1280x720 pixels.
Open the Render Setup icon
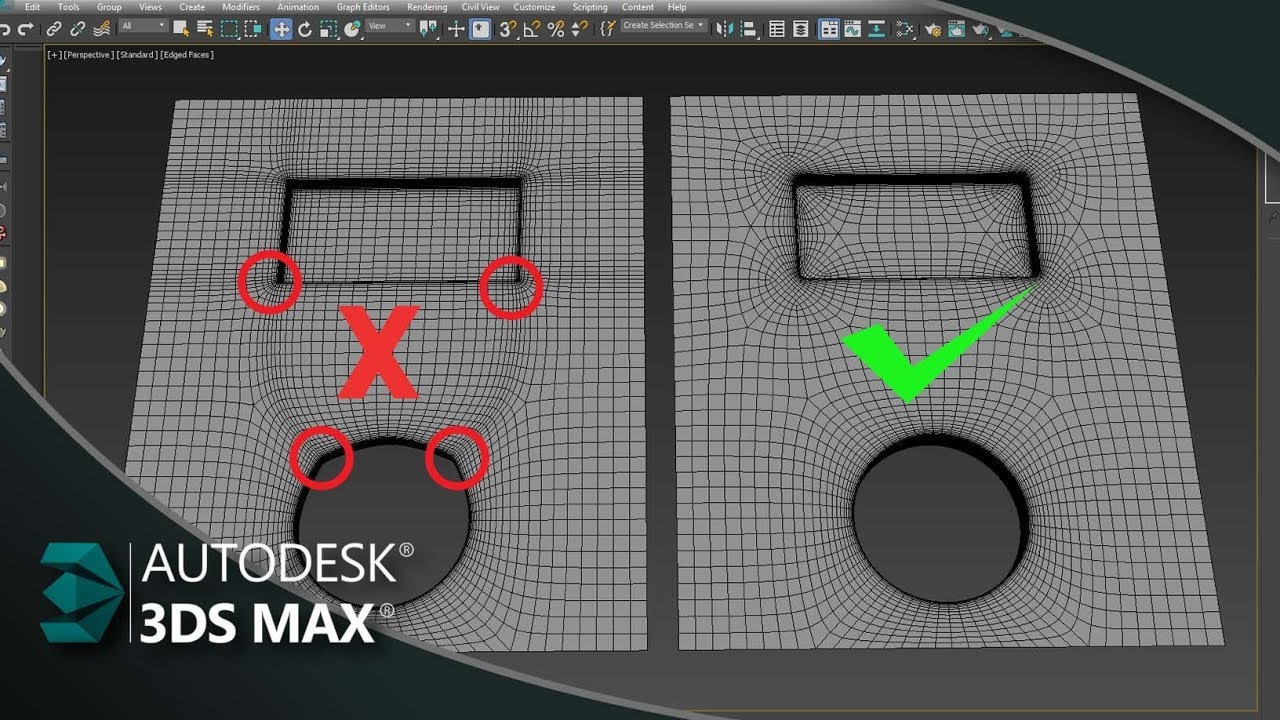933,29
